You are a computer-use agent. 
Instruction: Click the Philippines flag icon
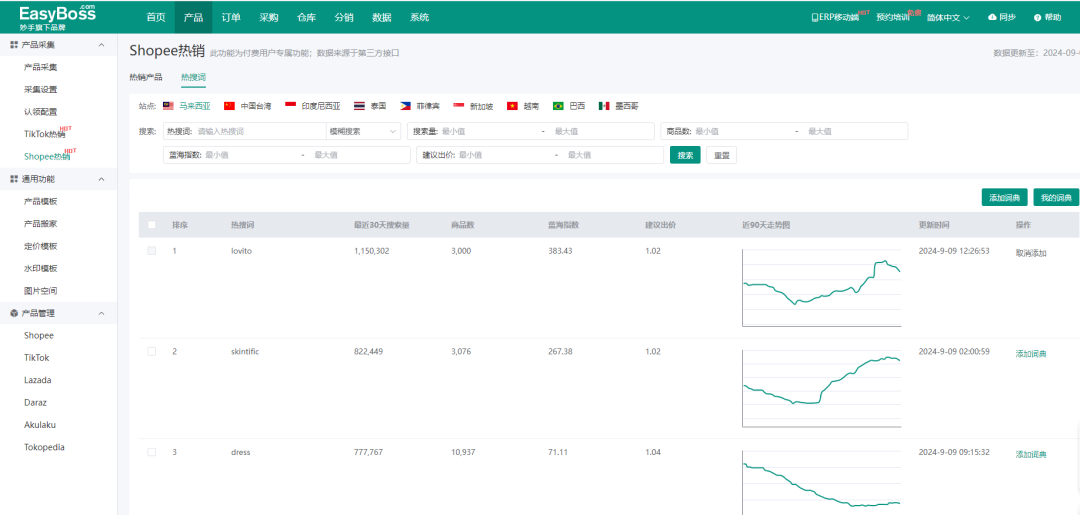[x=406, y=106]
